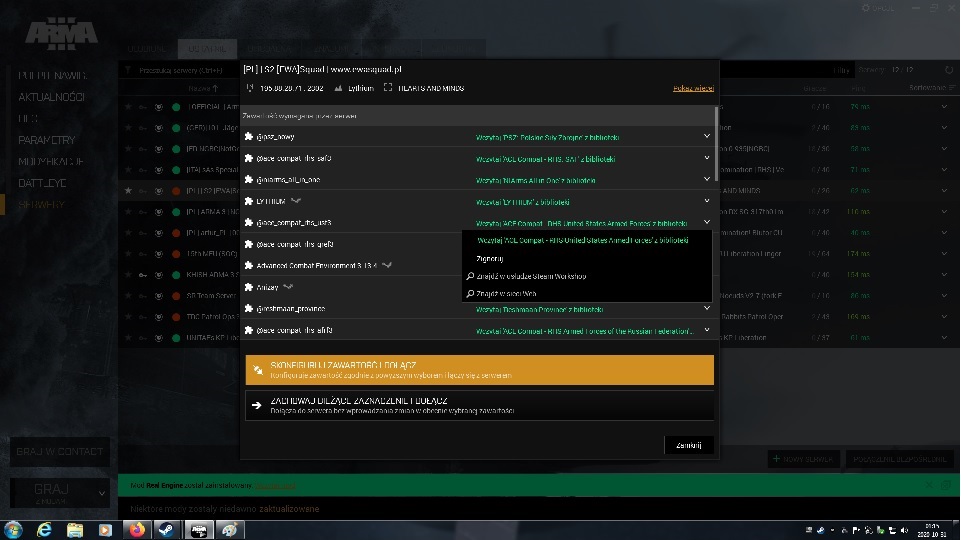This screenshot has height=540, width=961.
Task: Collapse dropdown of @ace_compat_rhs_usf3 row
Action: [x=707, y=222]
